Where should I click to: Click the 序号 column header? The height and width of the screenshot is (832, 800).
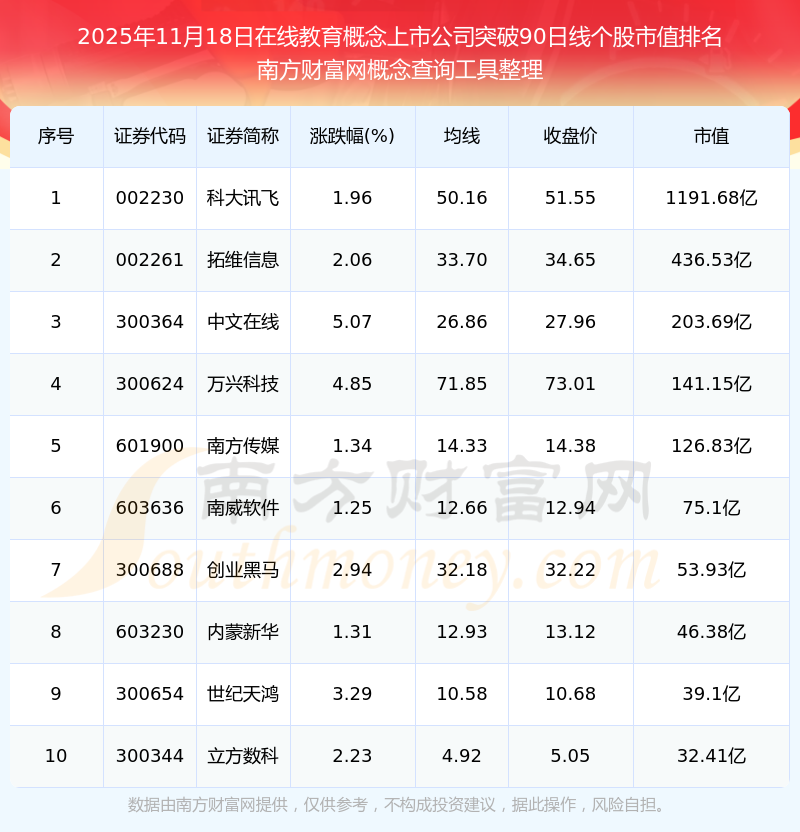click(x=56, y=136)
